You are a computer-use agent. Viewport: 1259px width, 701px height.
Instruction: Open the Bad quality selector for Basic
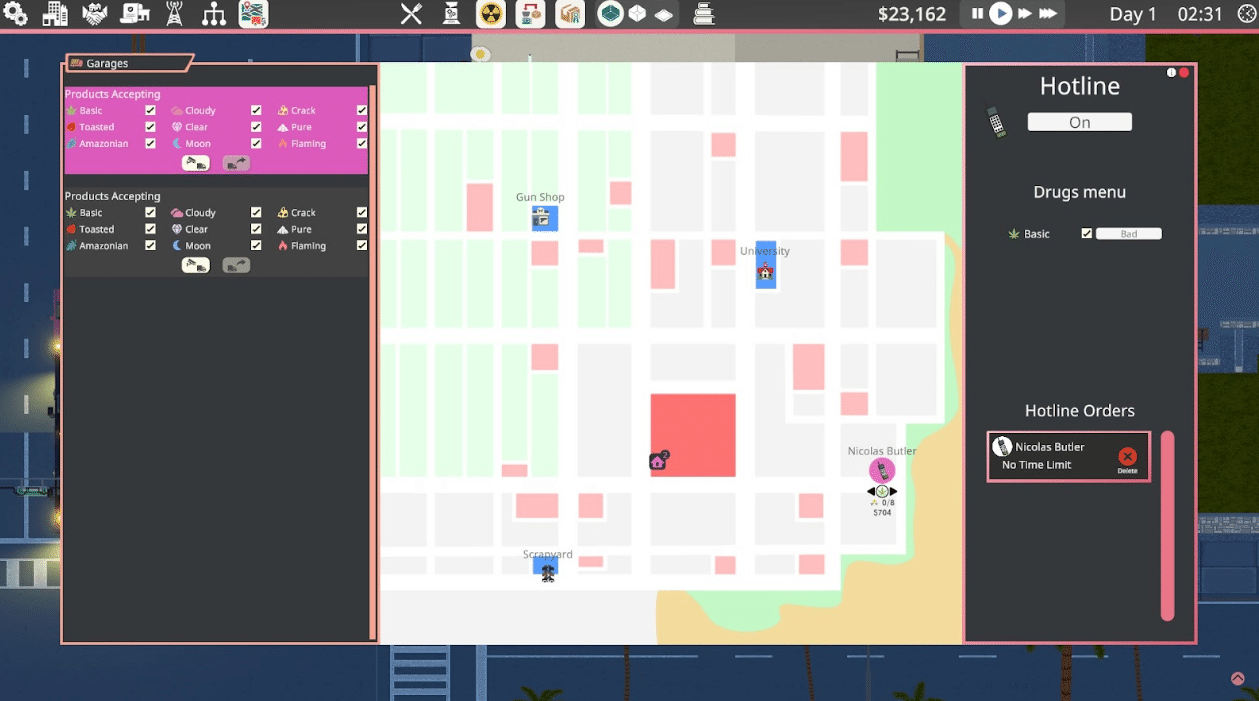point(1129,233)
